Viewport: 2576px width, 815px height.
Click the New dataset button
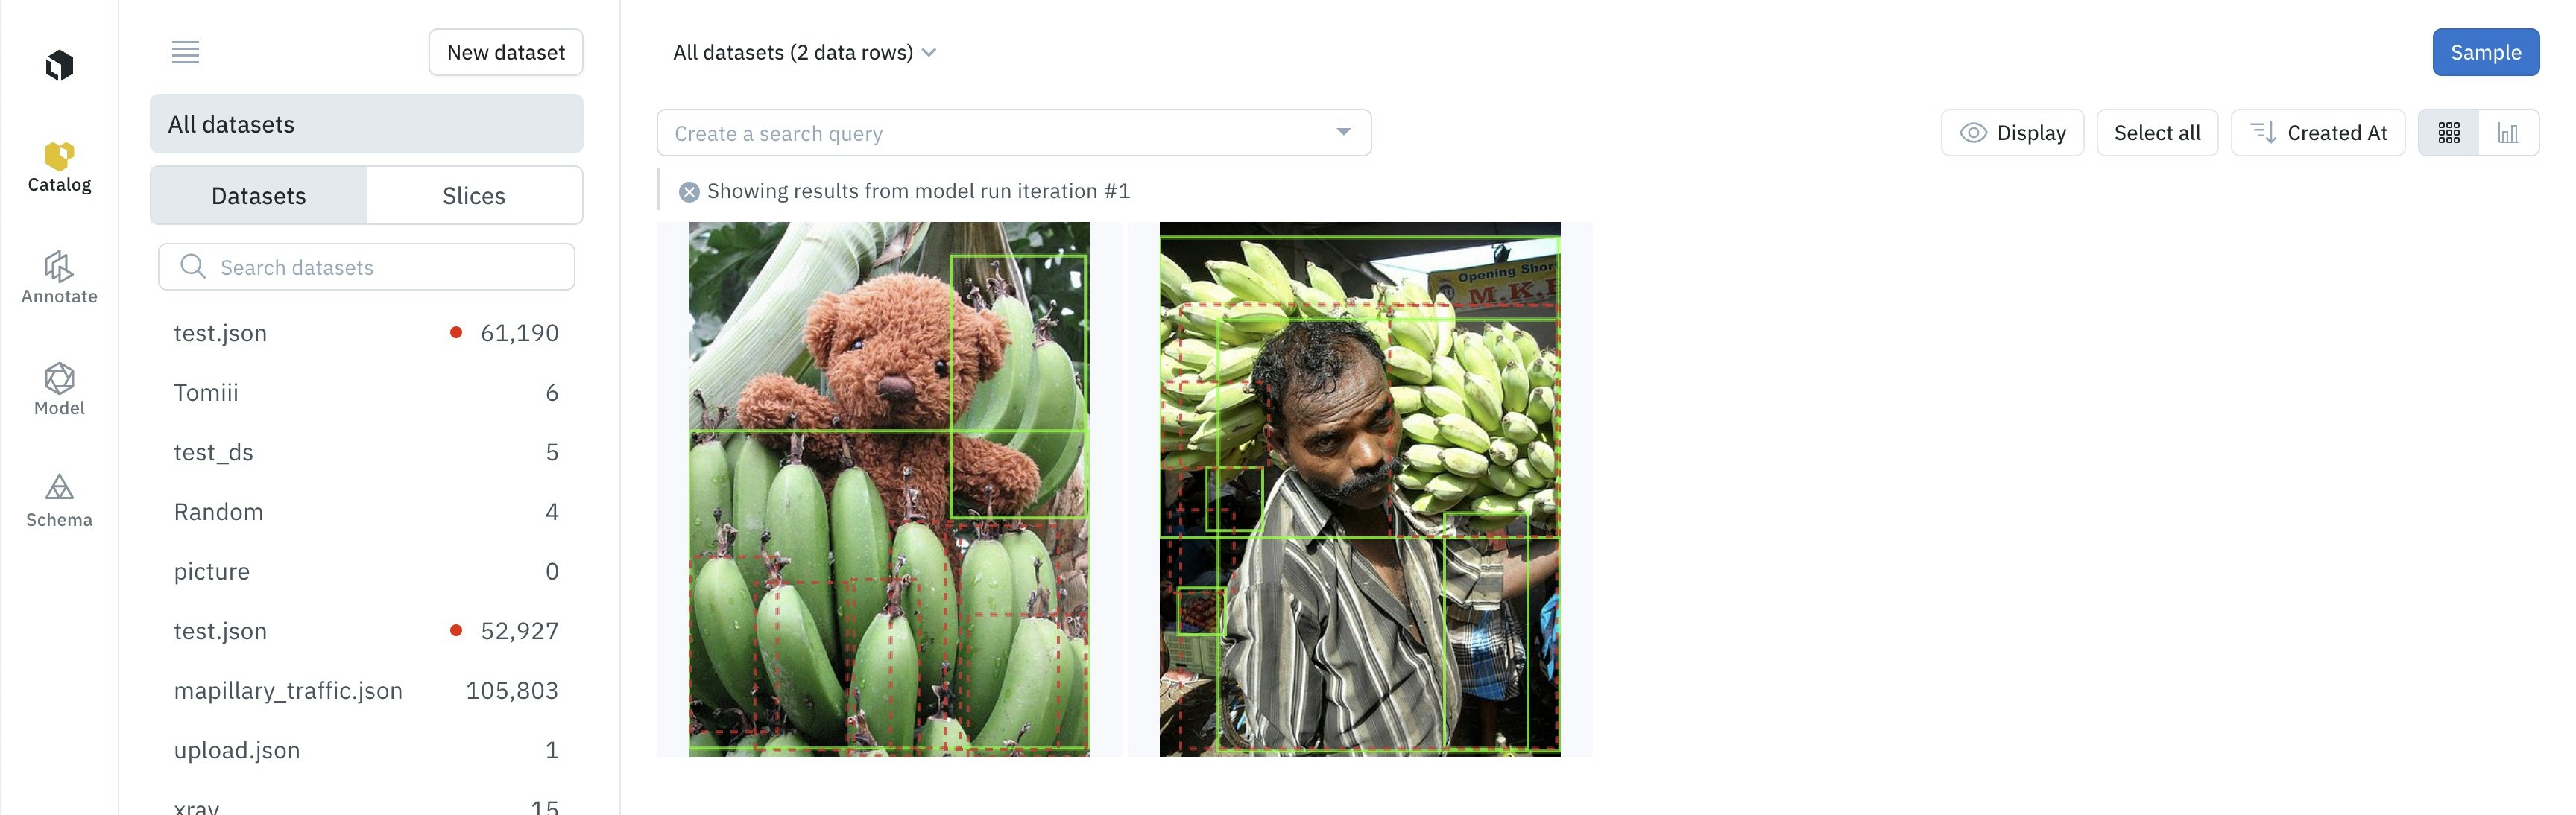pos(505,52)
